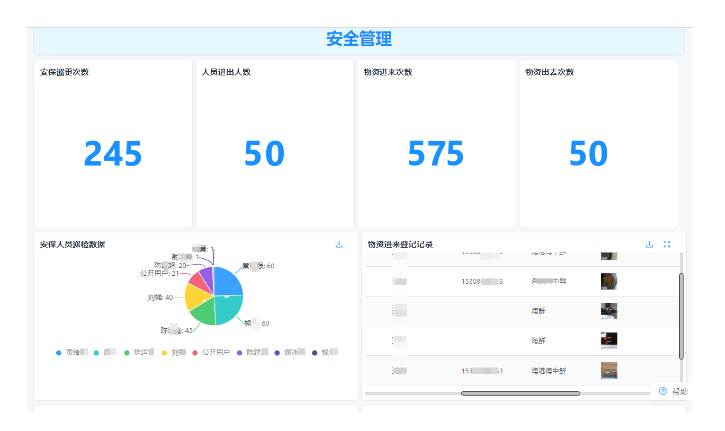
Task: Click the 245 value in 安保巡更次数 card
Action: click(x=113, y=154)
